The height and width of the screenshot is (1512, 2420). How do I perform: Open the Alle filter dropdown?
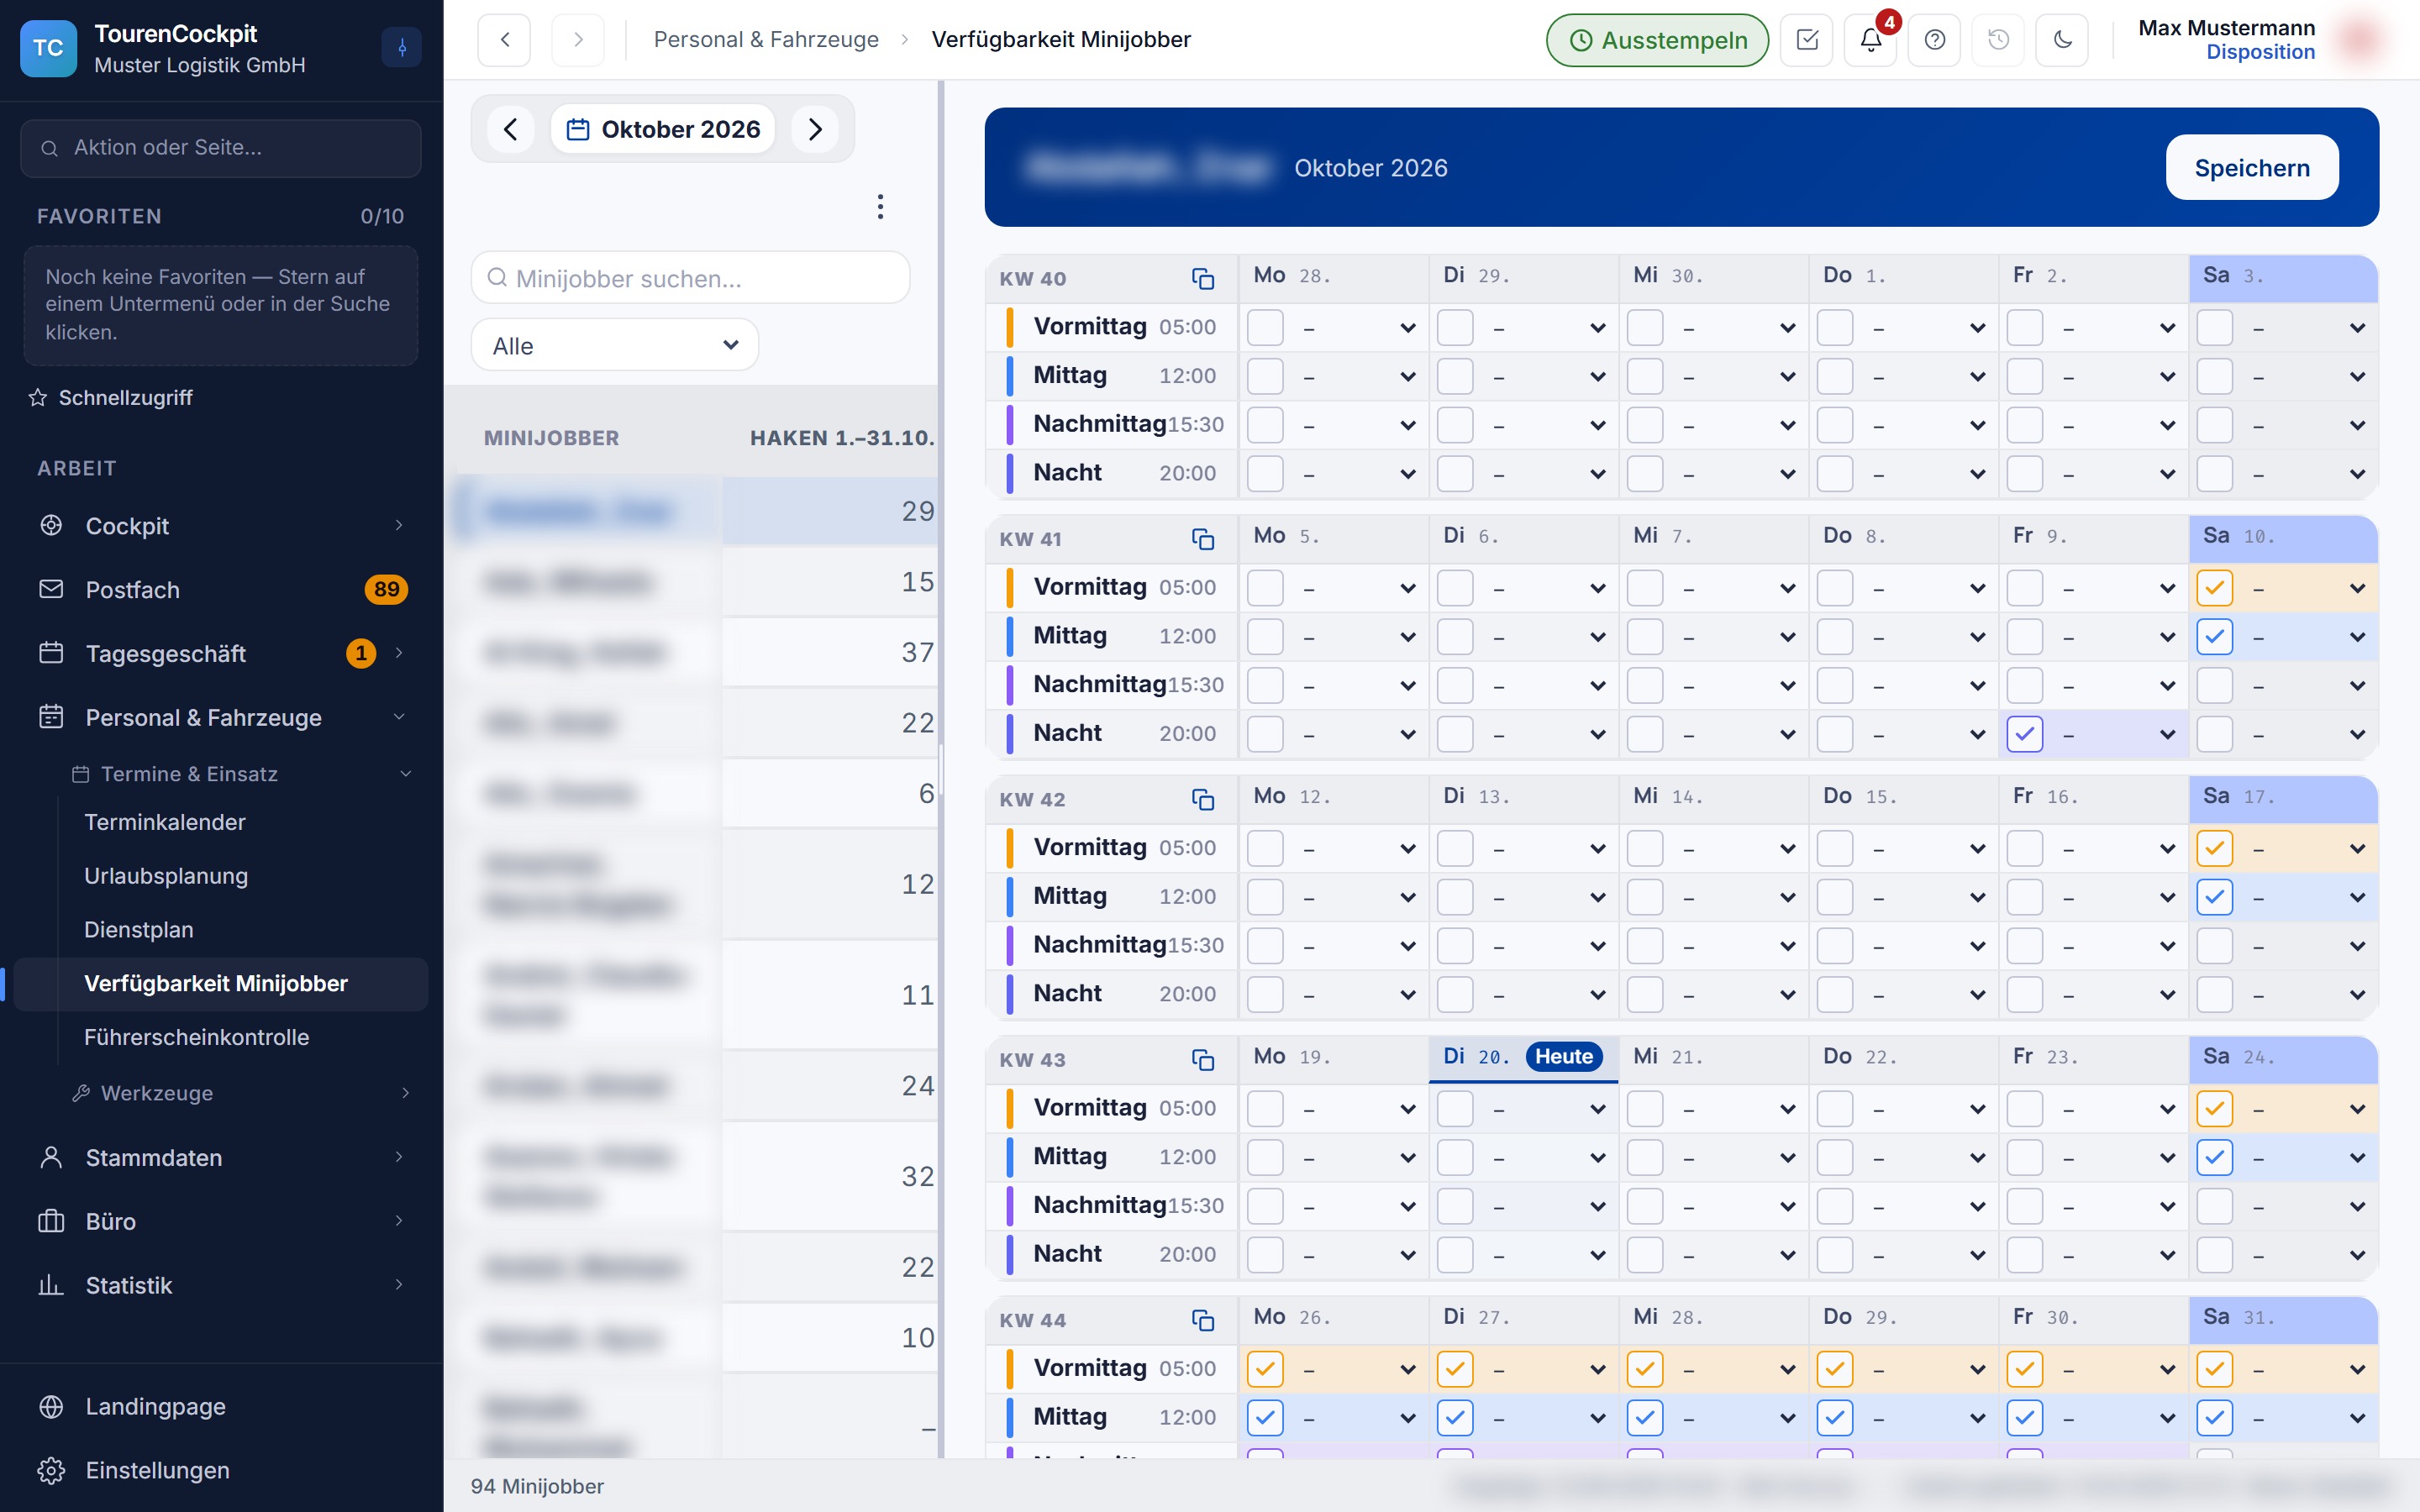[614, 345]
